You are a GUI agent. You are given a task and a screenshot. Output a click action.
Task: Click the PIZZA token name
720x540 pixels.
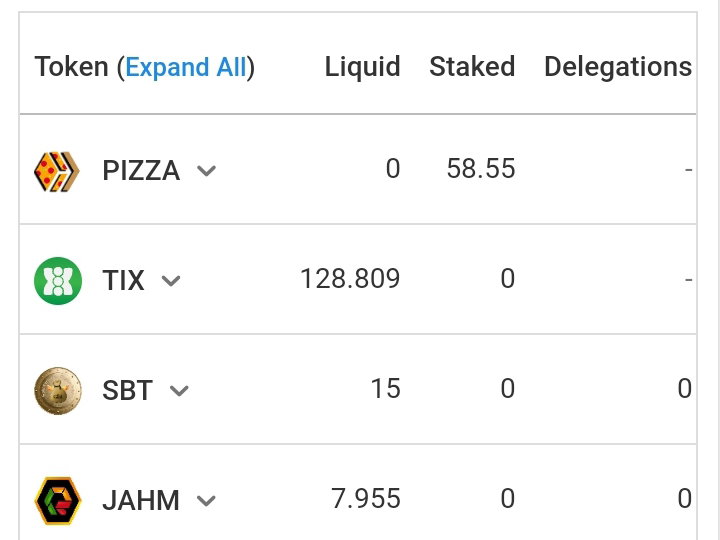[141, 171]
